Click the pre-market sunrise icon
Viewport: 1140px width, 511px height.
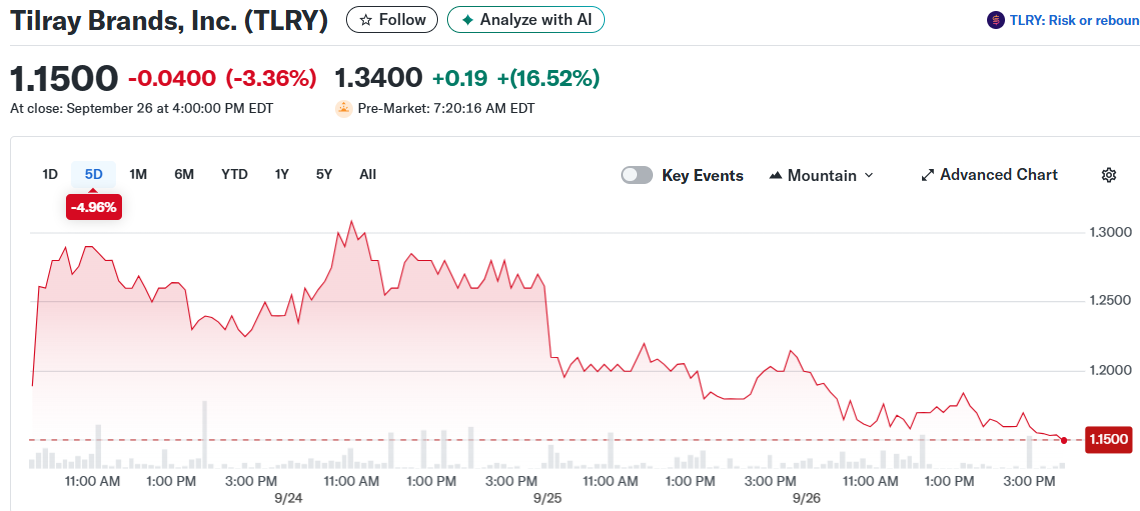343,109
